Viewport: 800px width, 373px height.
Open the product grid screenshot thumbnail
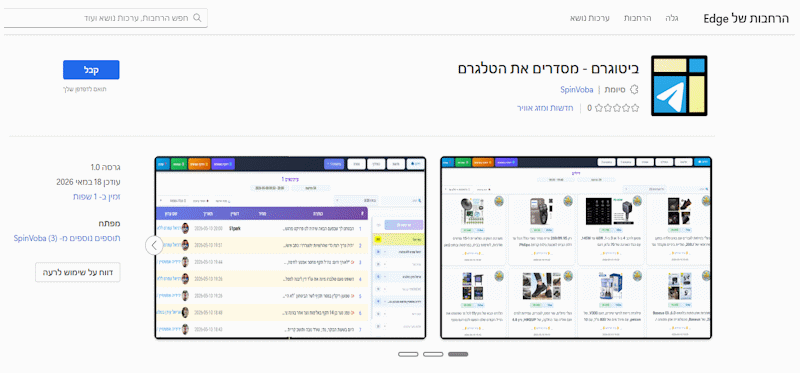tap(576, 247)
